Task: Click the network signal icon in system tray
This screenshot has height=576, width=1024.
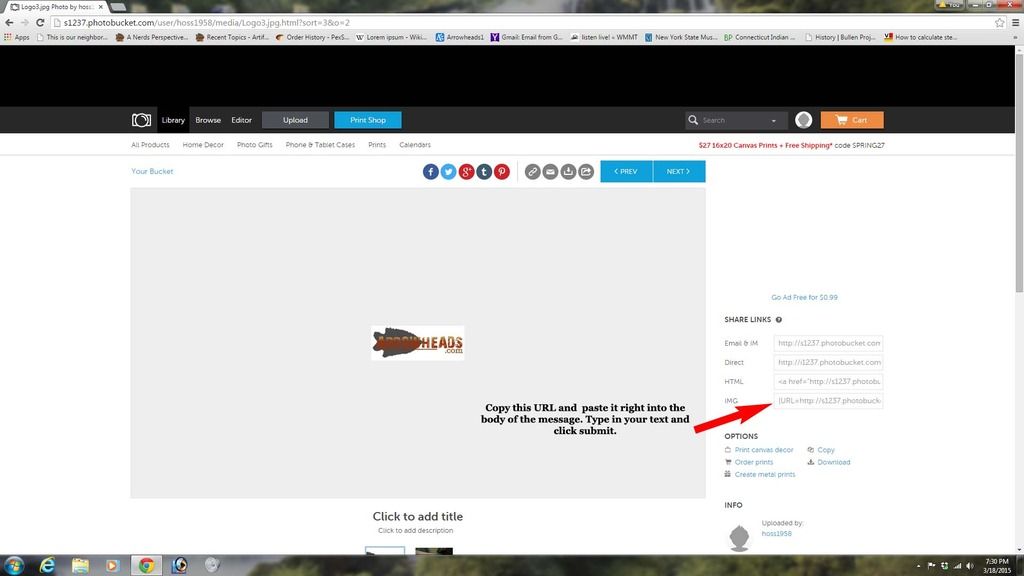Action: tap(957, 566)
